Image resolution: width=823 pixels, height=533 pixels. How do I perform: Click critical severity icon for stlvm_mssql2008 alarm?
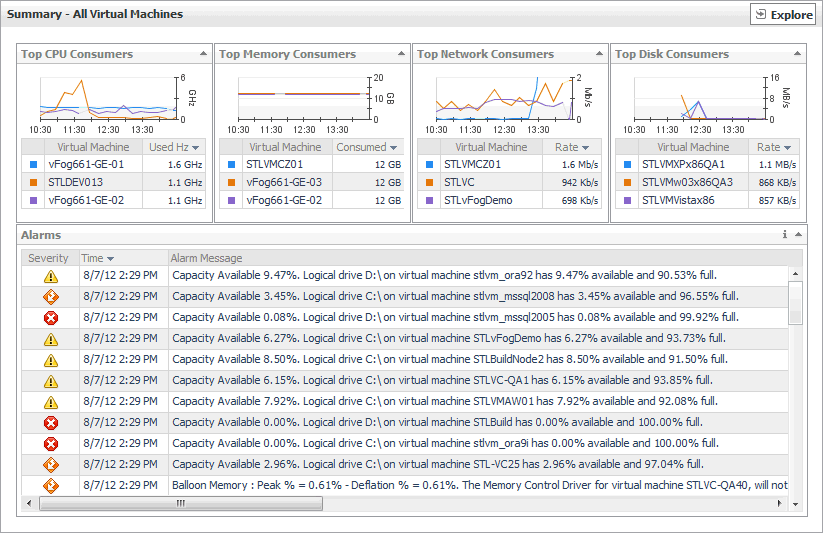(51, 297)
